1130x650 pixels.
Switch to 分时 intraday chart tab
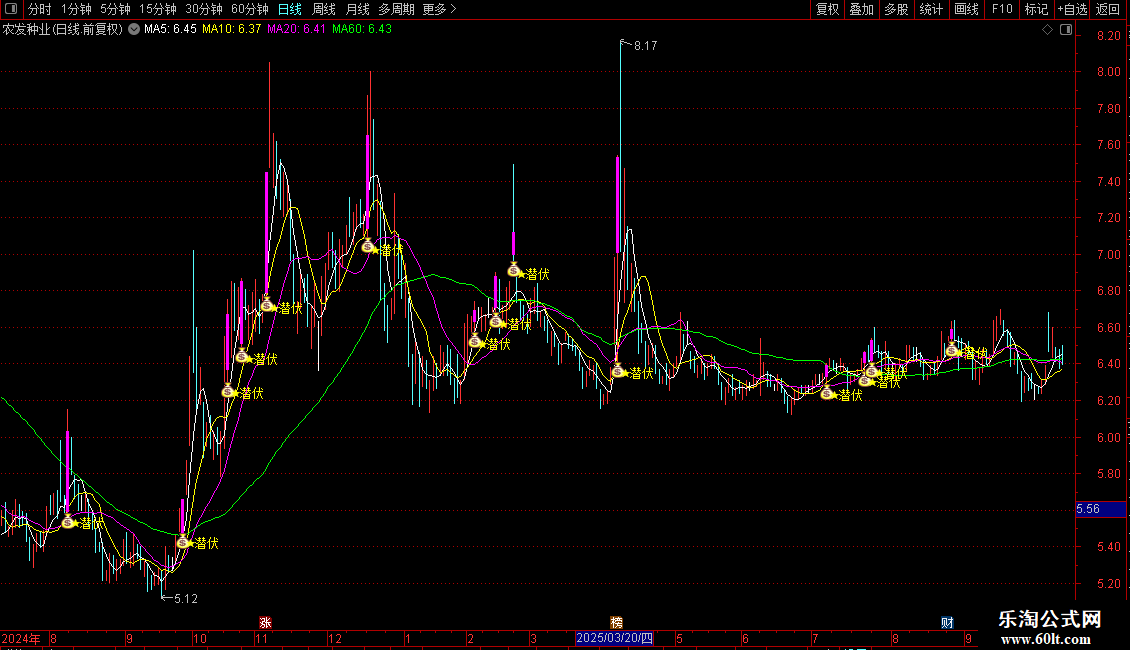(40, 9)
